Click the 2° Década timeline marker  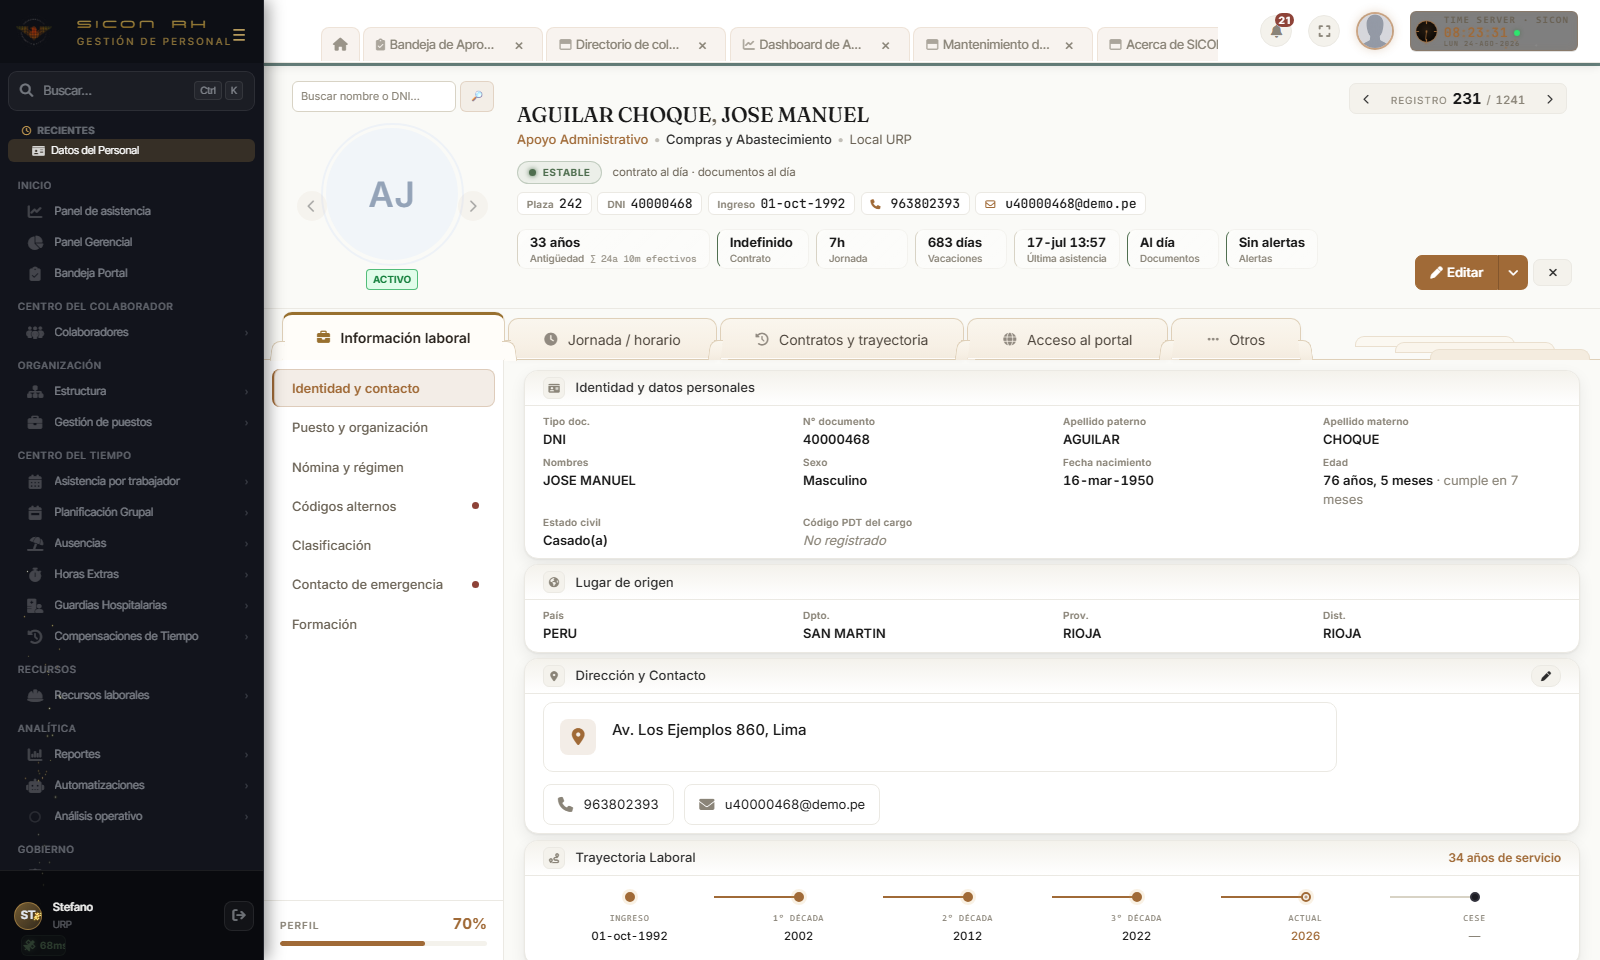pos(968,897)
